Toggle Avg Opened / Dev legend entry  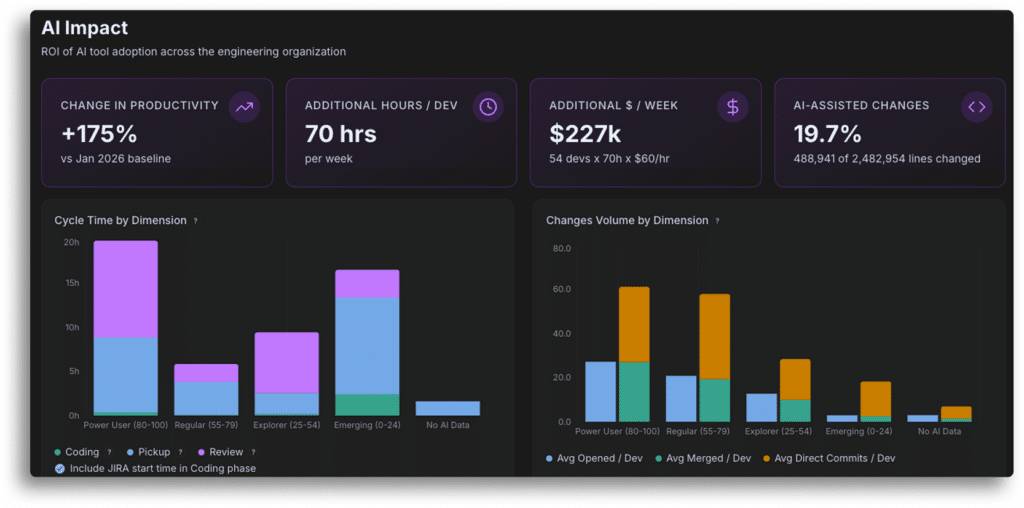point(595,458)
